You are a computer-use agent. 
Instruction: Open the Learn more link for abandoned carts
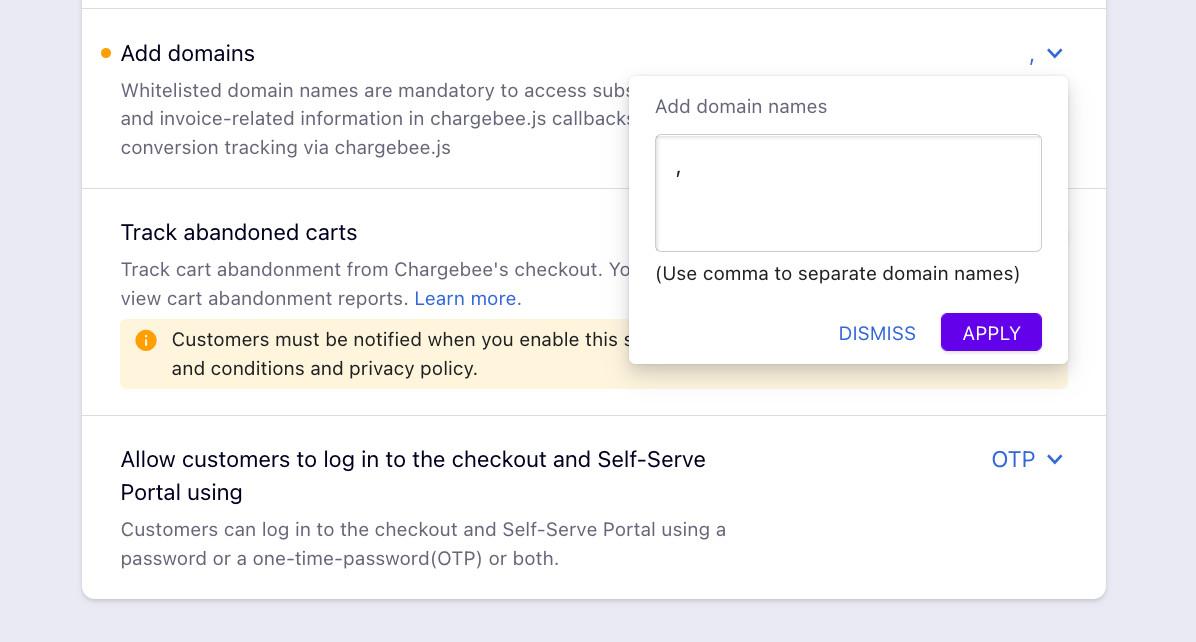pyautogui.click(x=465, y=298)
